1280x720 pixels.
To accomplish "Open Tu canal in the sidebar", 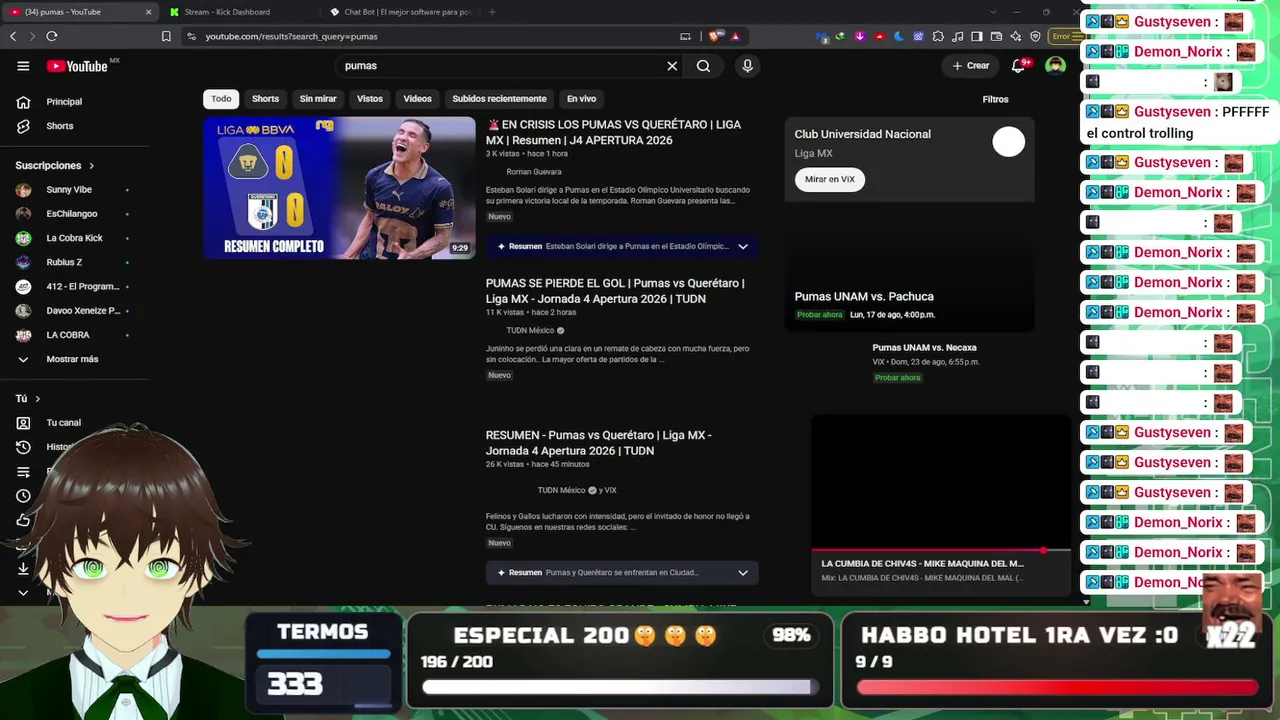I will point(63,423).
